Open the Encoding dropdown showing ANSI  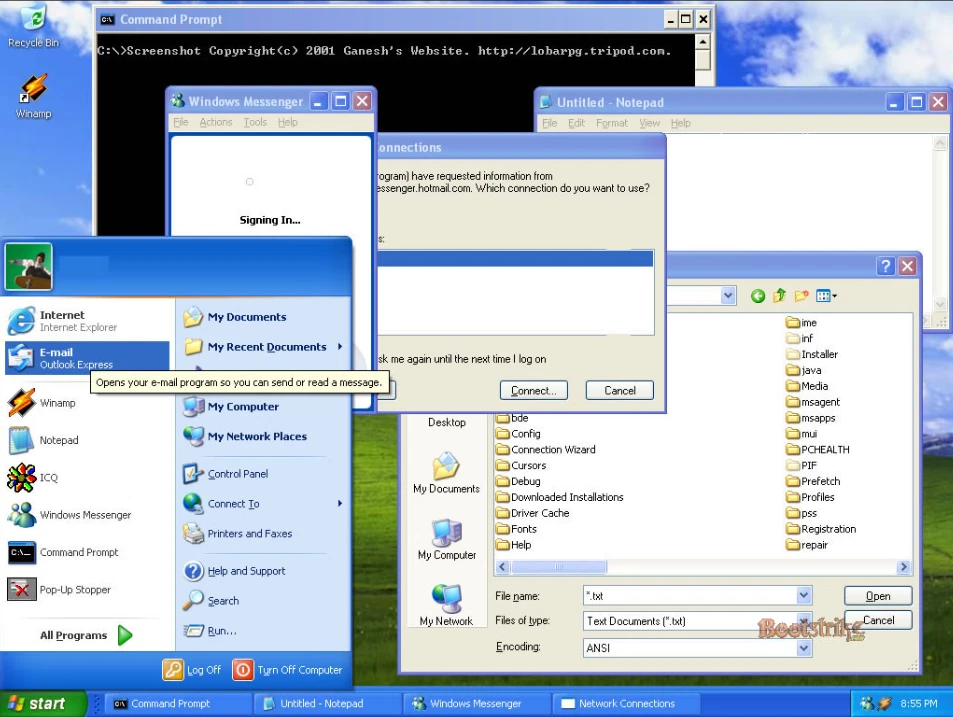click(803, 647)
